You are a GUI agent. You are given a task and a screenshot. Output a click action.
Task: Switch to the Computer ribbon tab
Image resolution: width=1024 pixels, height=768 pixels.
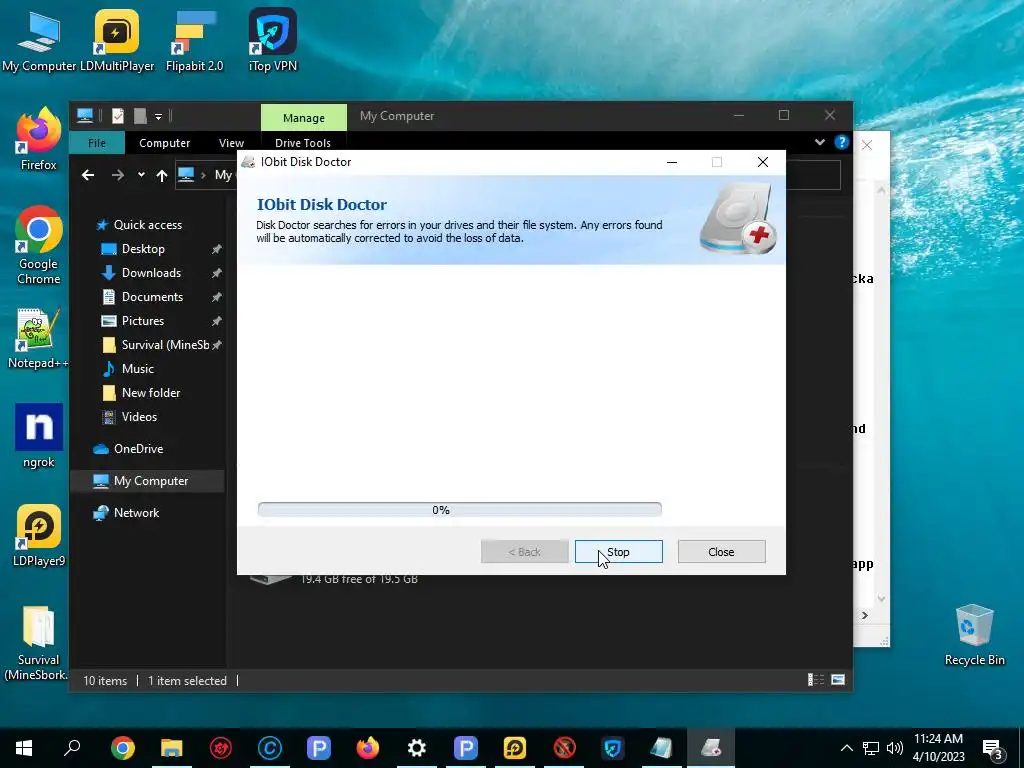pos(165,142)
